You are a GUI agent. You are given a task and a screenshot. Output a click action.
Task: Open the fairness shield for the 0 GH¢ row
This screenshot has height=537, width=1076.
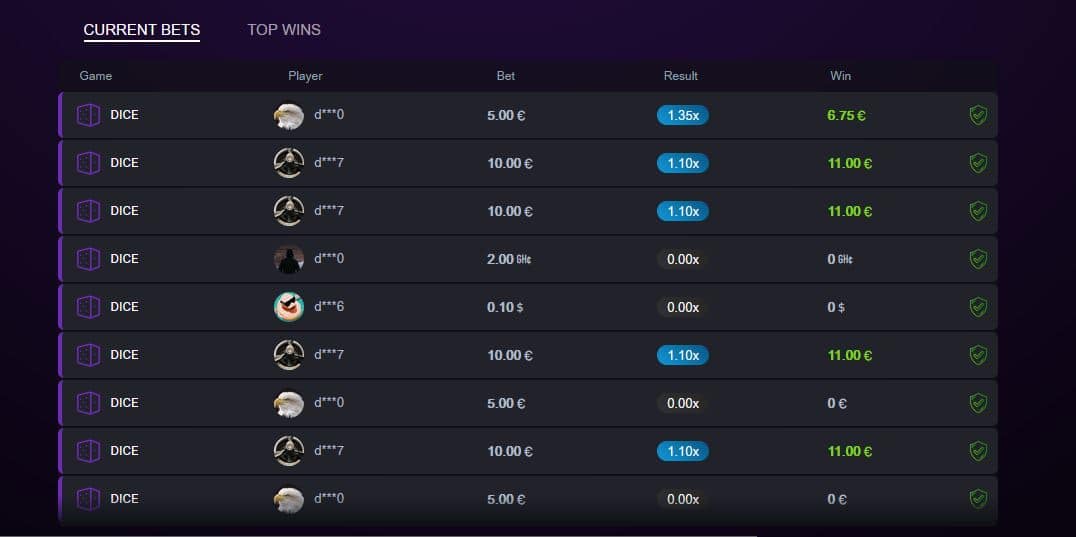point(978,259)
